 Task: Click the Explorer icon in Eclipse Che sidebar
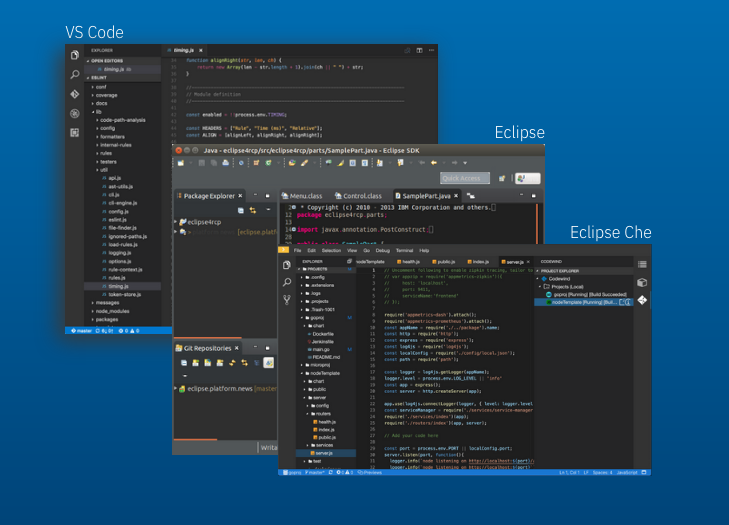point(287,265)
